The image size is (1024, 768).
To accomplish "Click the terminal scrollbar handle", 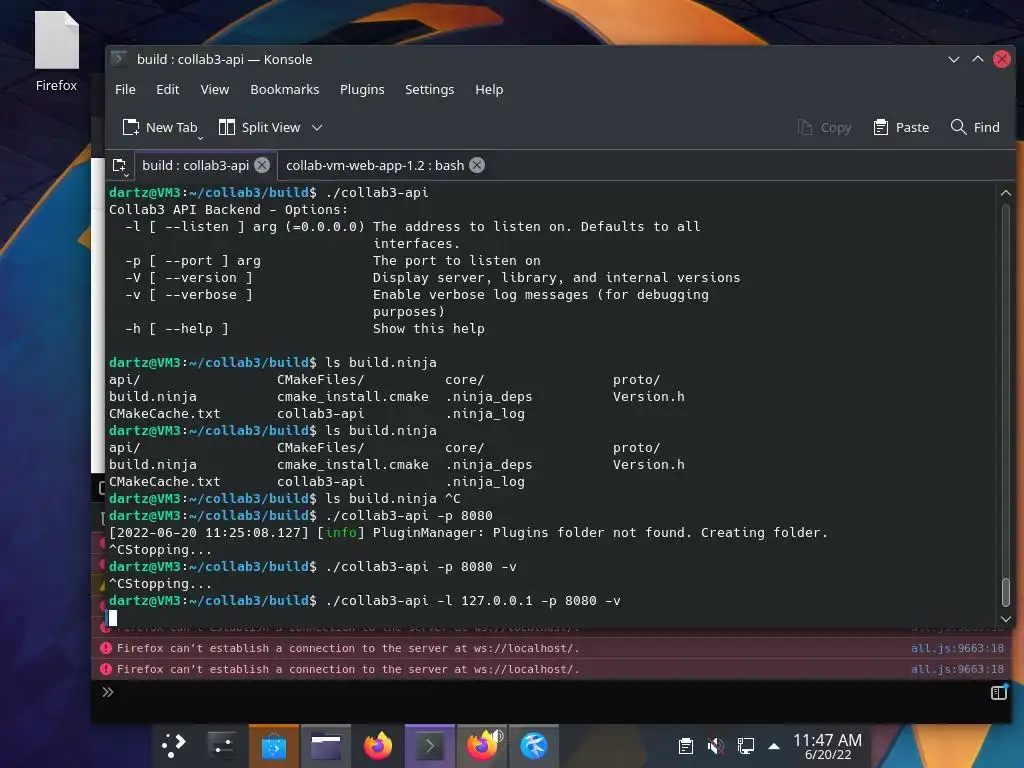I will [1006, 592].
